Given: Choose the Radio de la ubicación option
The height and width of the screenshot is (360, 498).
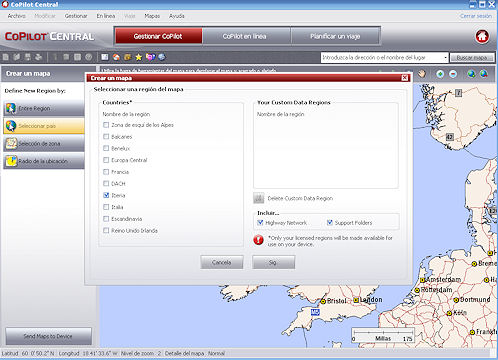Looking at the screenshot, I should click(x=44, y=161).
